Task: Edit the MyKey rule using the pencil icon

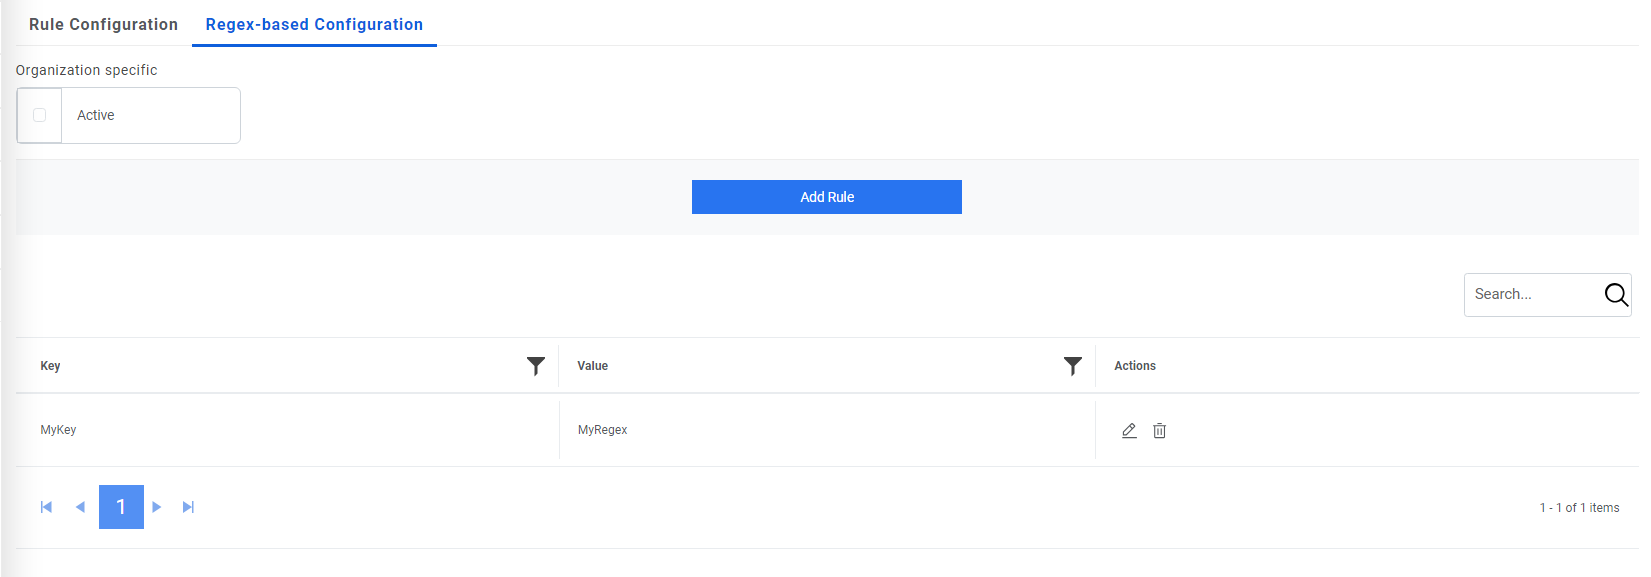Action: [1129, 430]
